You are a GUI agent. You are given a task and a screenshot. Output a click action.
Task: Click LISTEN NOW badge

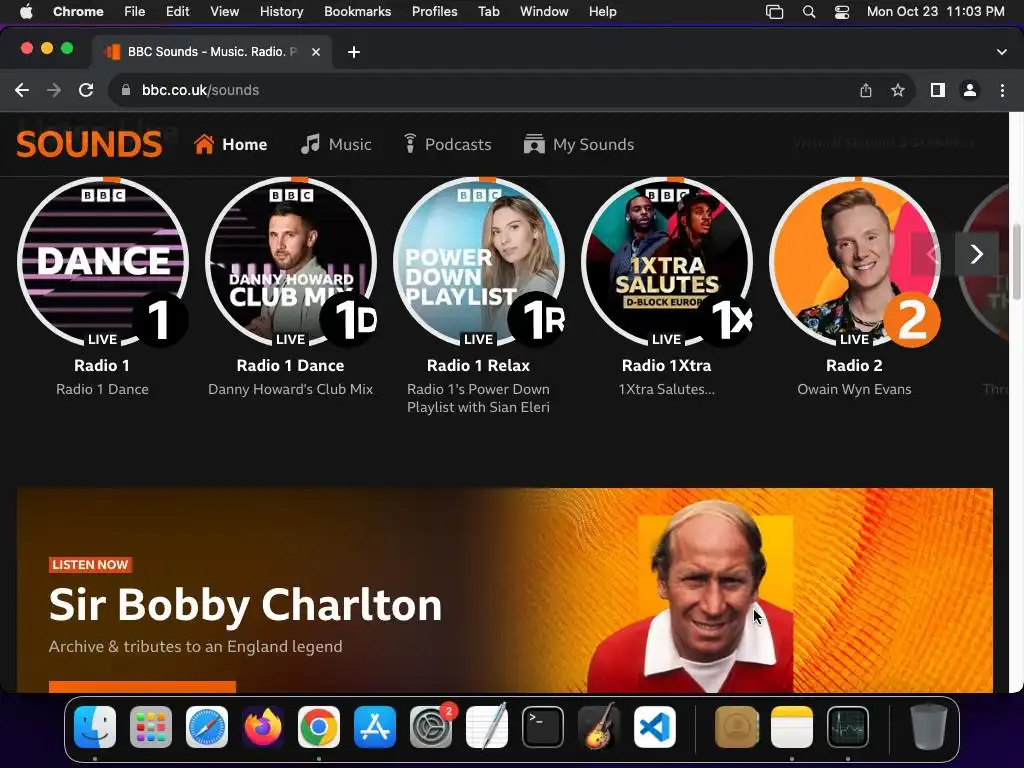click(x=90, y=565)
